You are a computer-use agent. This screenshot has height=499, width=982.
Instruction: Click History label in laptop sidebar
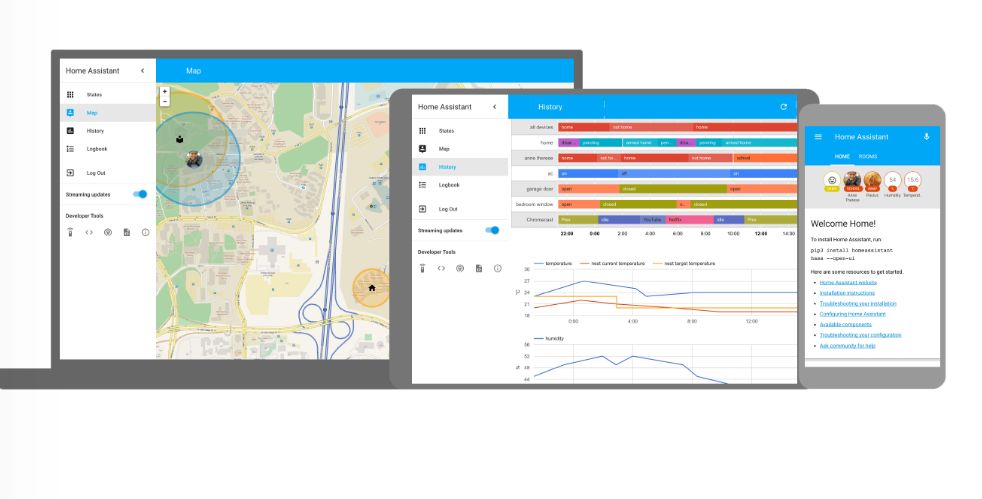[95, 131]
